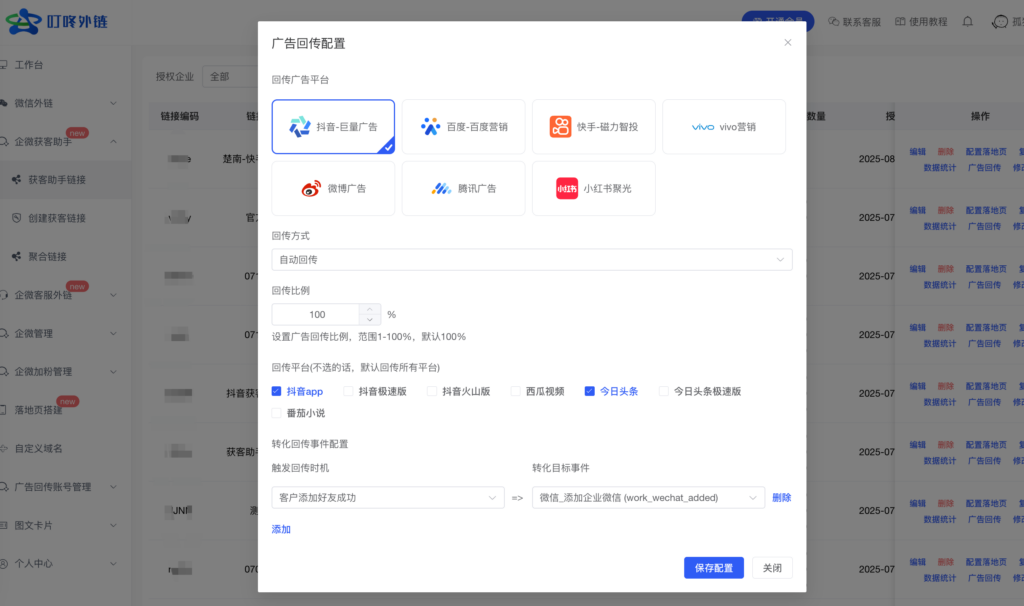The width and height of the screenshot is (1024, 606).
Task: Click the notification bell icon
Action: pos(967,21)
